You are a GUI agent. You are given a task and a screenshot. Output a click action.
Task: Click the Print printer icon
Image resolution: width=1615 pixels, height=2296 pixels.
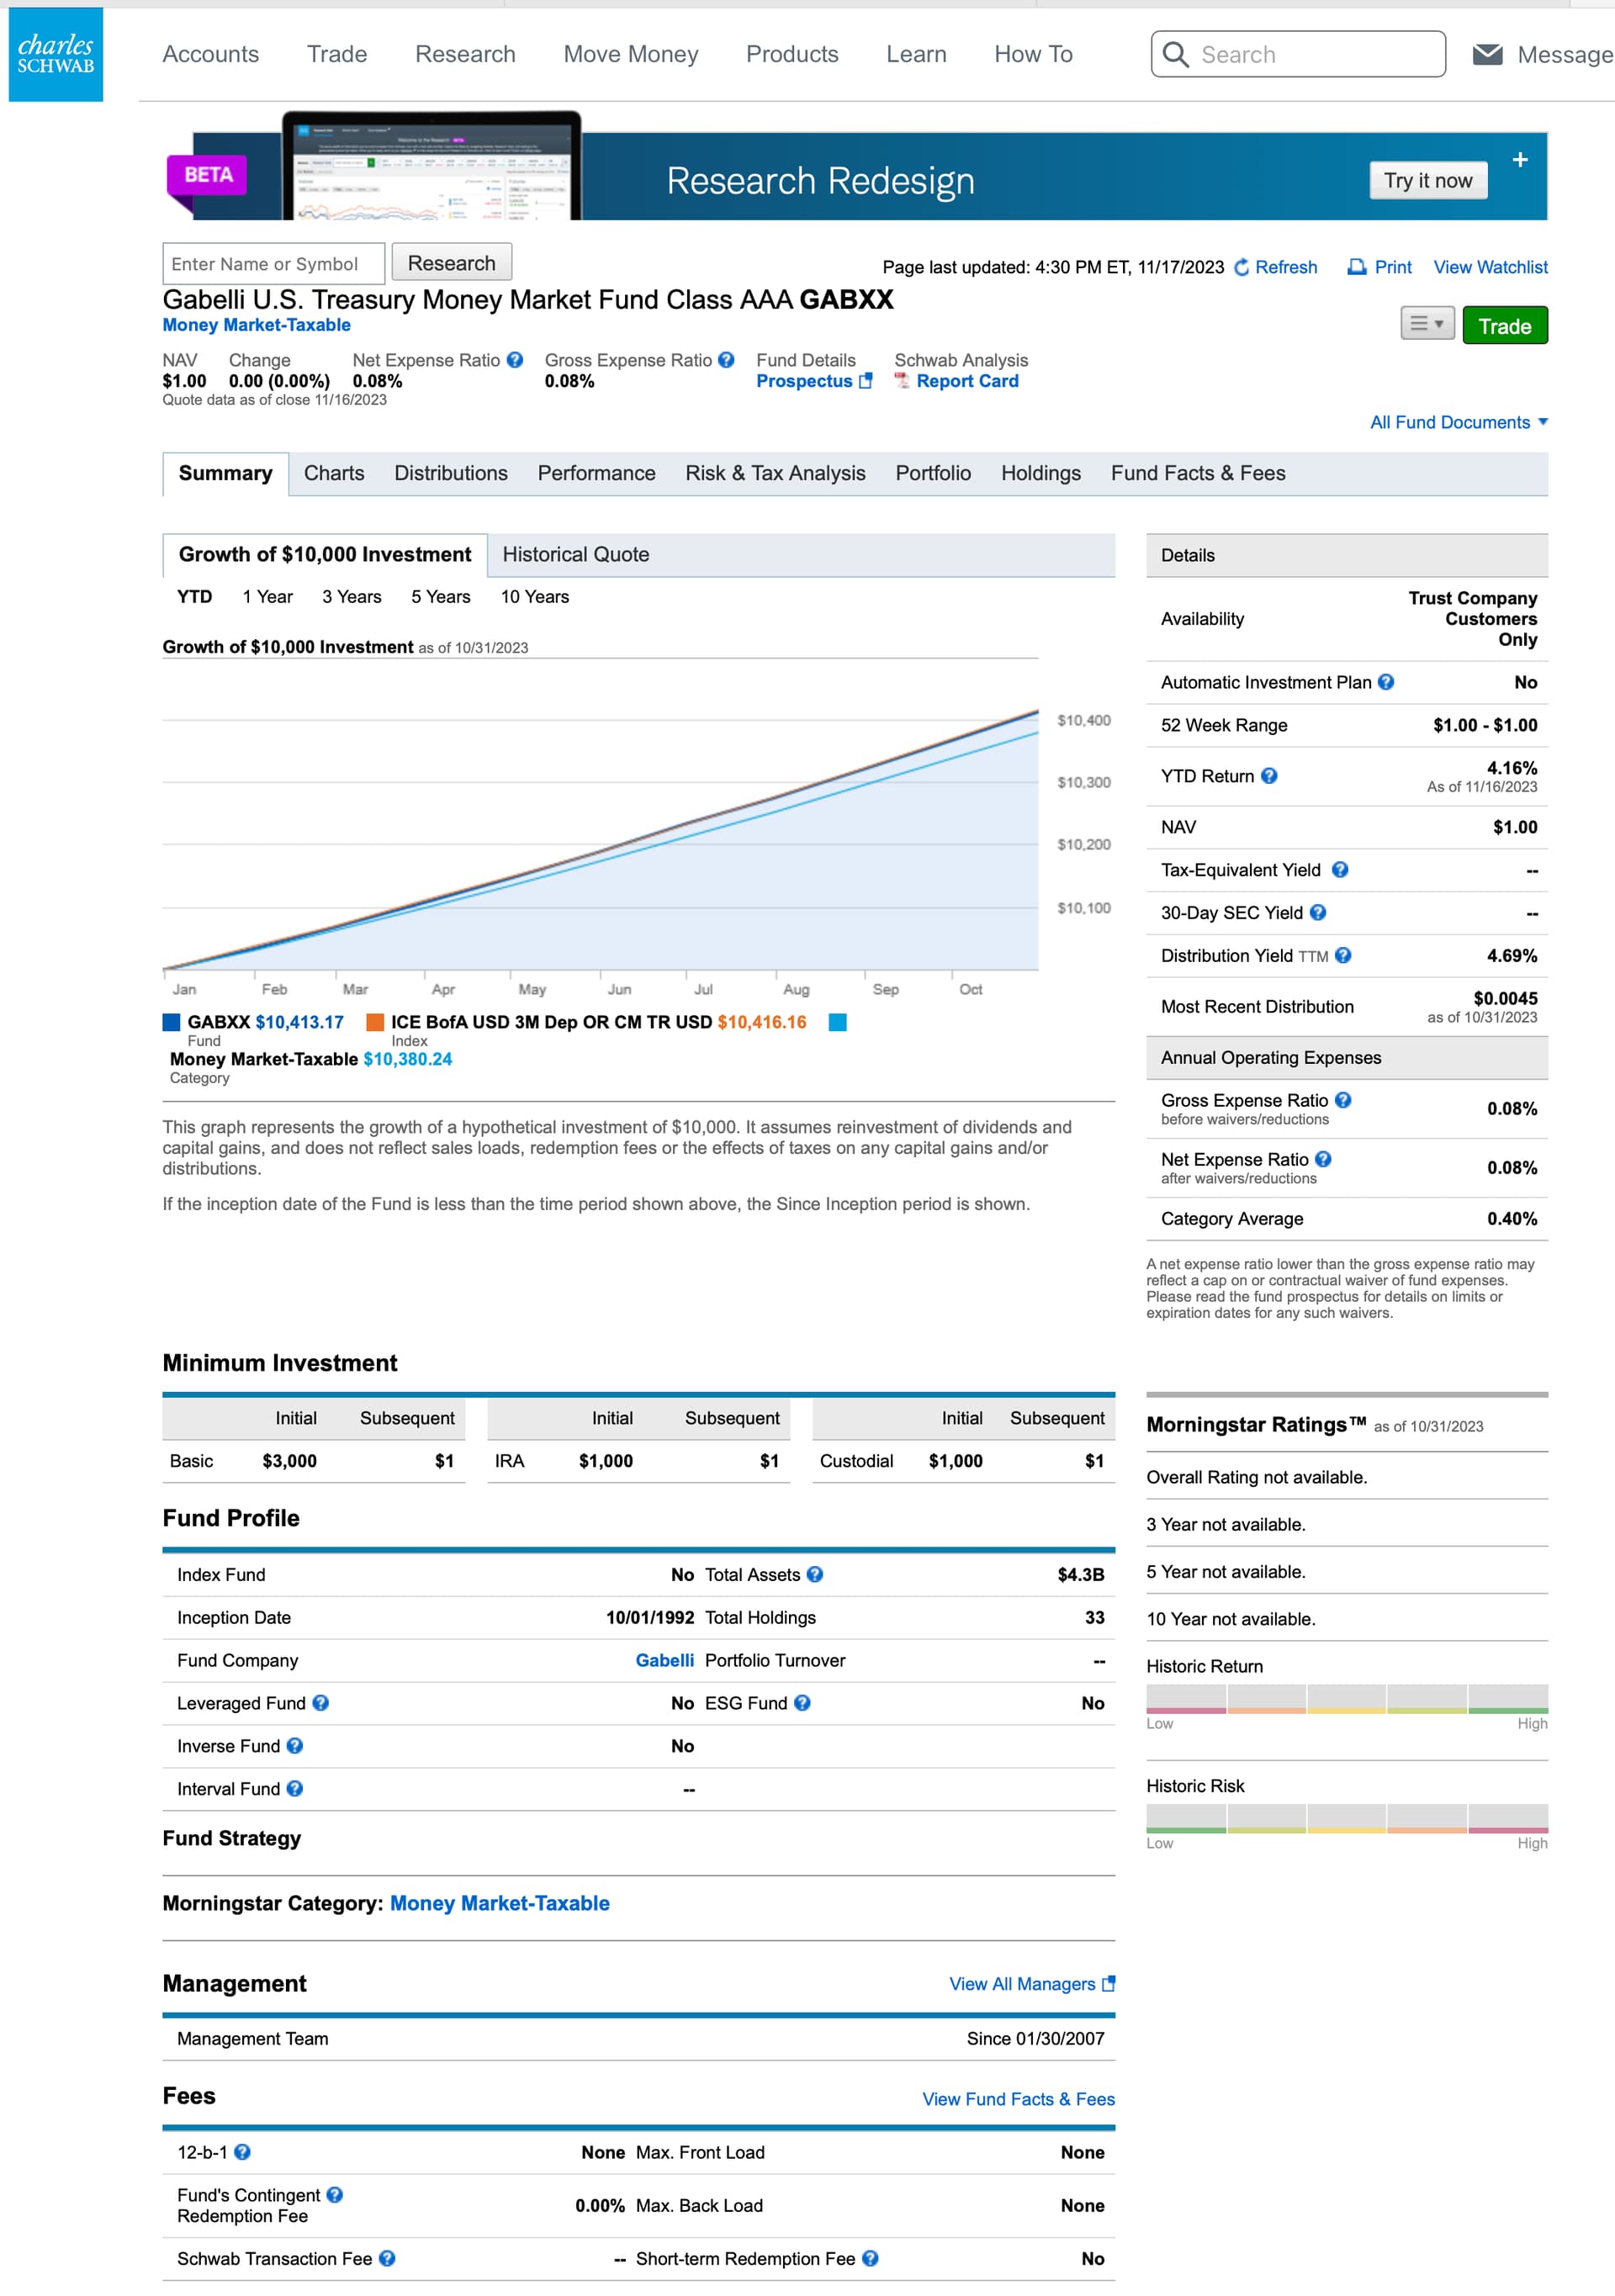click(x=1356, y=267)
